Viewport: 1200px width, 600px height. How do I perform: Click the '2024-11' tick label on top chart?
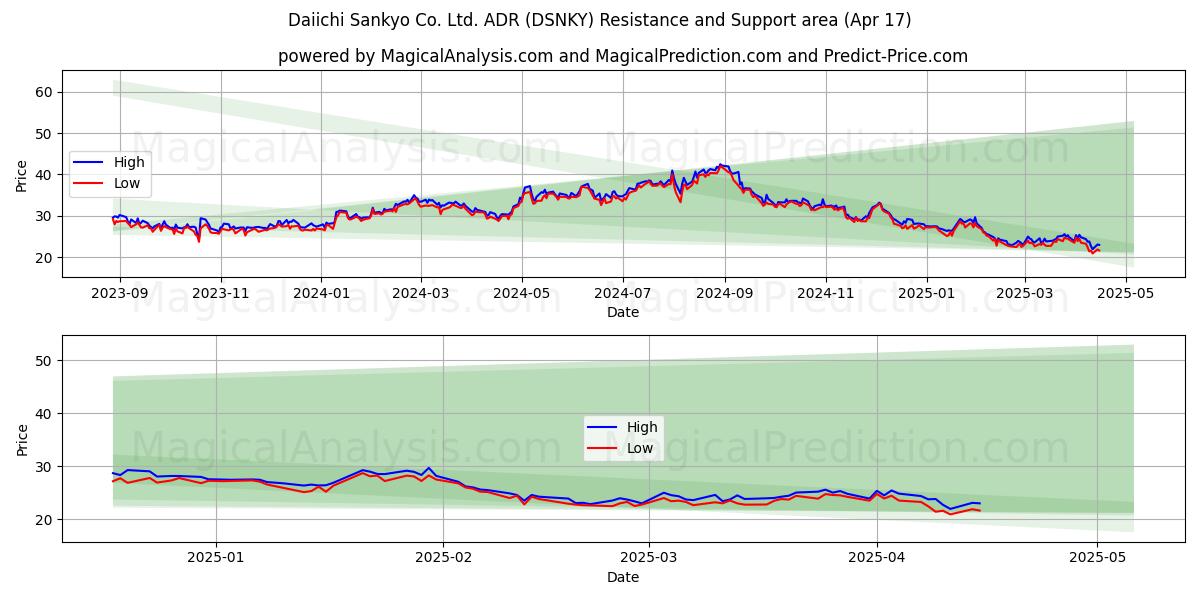click(x=825, y=296)
